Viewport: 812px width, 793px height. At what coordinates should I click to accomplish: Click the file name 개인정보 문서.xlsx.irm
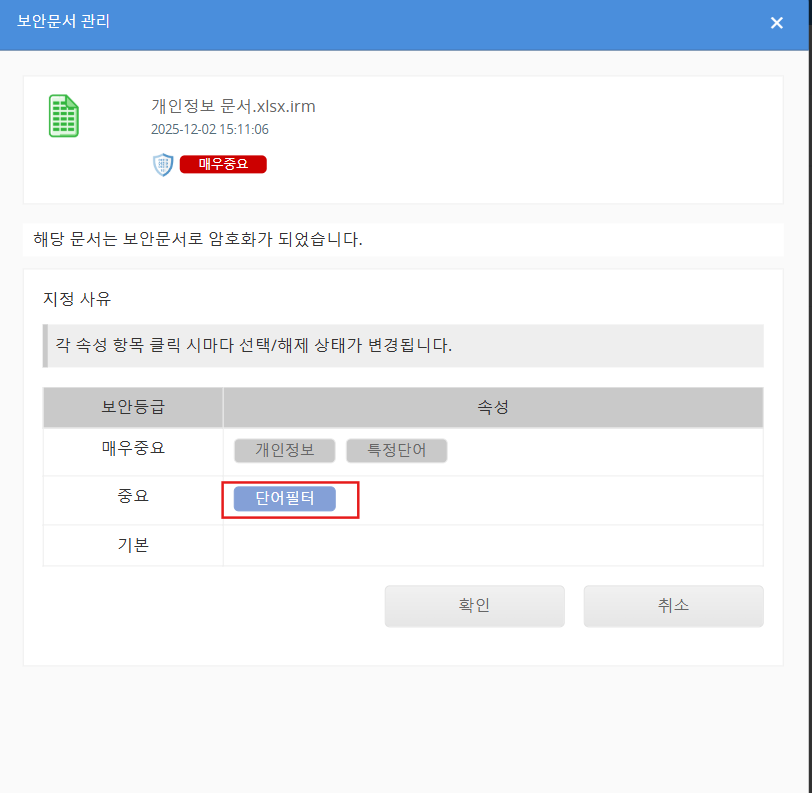(x=233, y=106)
